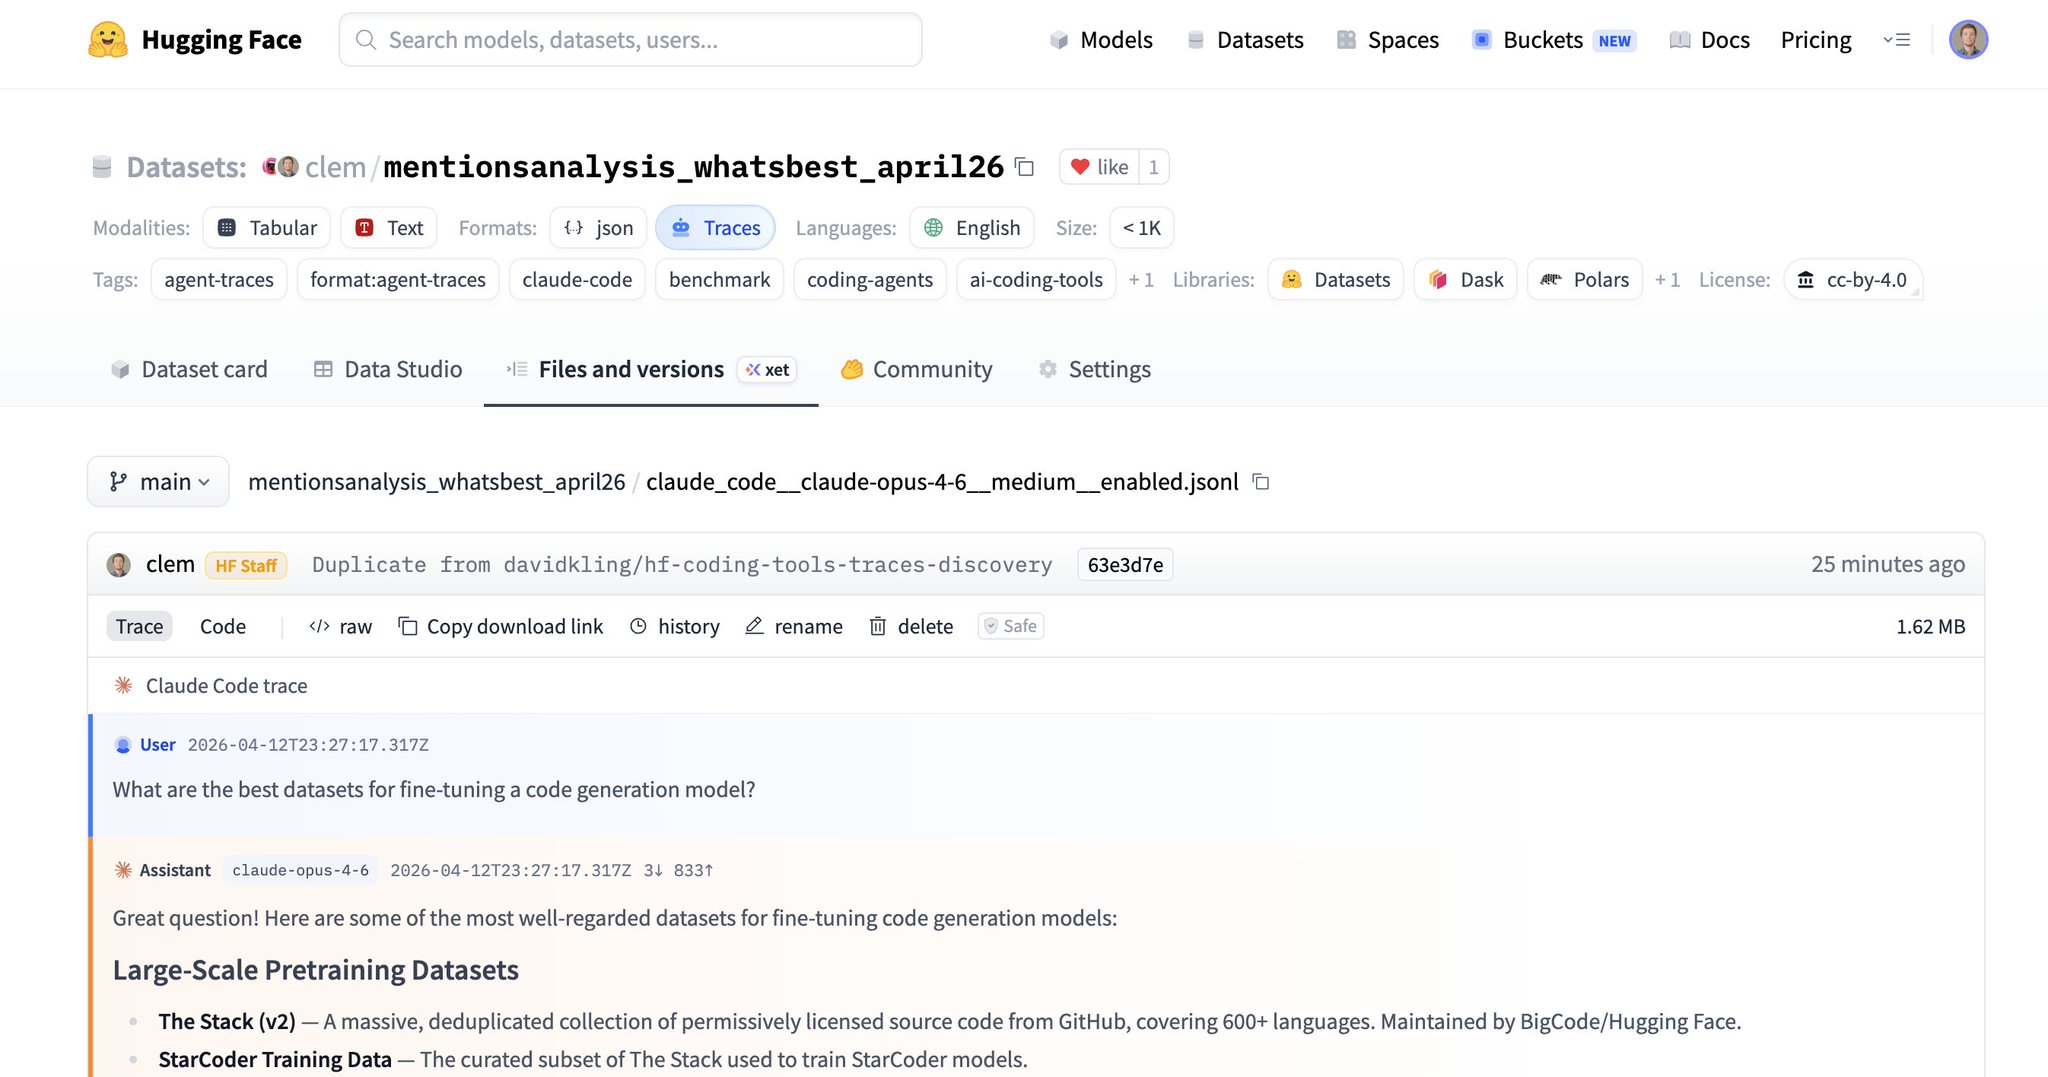Expand the +1 hidden libraries after Polars

(x=1667, y=280)
